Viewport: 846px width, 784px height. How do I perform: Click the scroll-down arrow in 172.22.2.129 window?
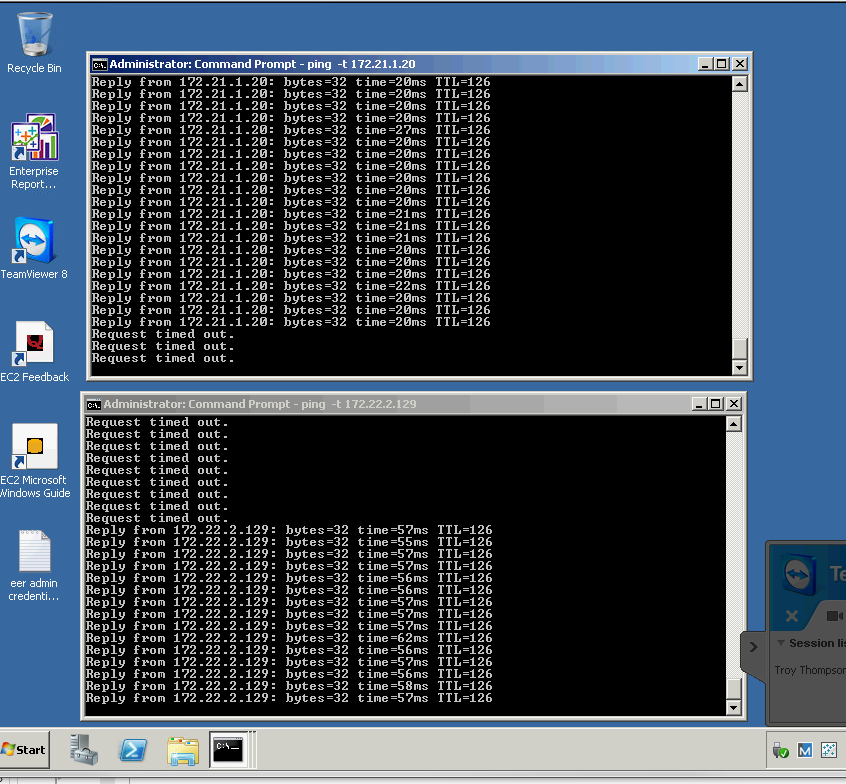733,707
